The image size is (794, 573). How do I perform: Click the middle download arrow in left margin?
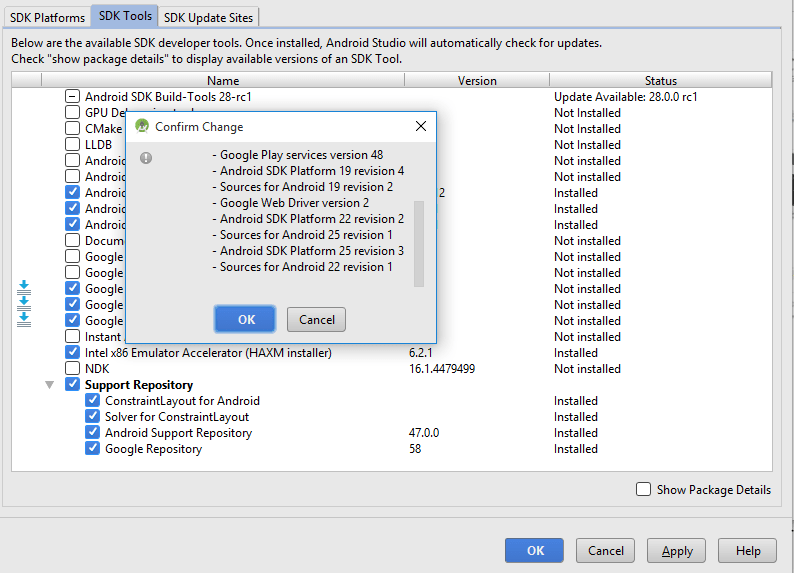pos(24,302)
